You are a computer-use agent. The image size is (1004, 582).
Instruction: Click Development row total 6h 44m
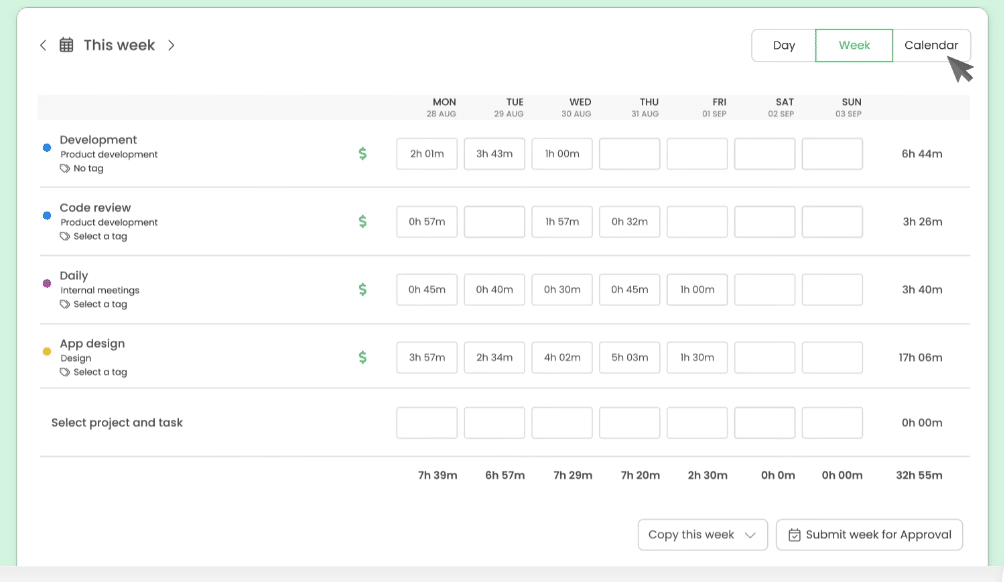point(922,154)
